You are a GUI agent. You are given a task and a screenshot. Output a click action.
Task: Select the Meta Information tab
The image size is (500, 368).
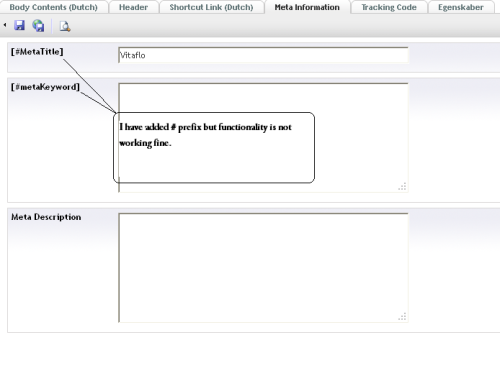click(307, 7)
